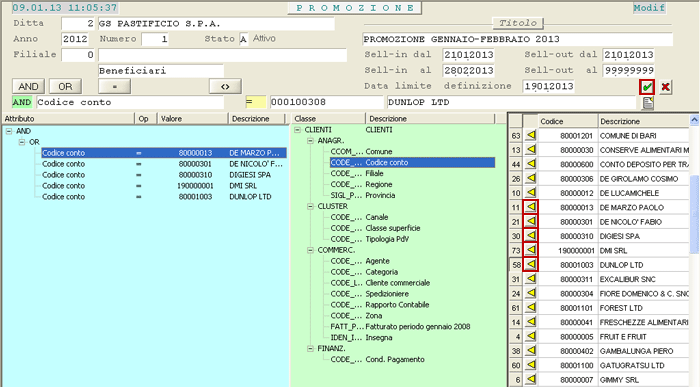The width and height of the screenshot is (700, 387).
Task: Add FRESCHEZZE ALIMENTARI via arrow icon
Action: [x=530, y=322]
